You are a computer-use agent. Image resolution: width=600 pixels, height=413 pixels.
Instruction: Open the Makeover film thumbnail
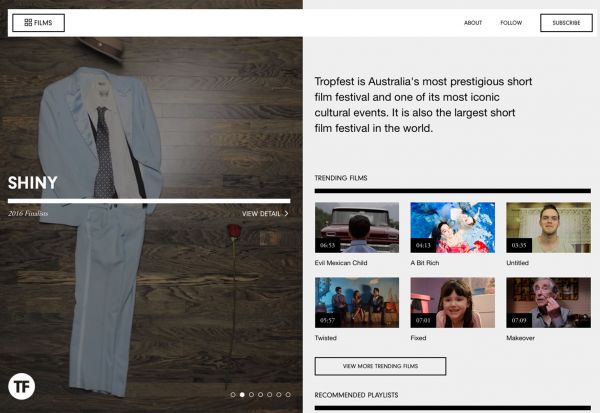(548, 303)
